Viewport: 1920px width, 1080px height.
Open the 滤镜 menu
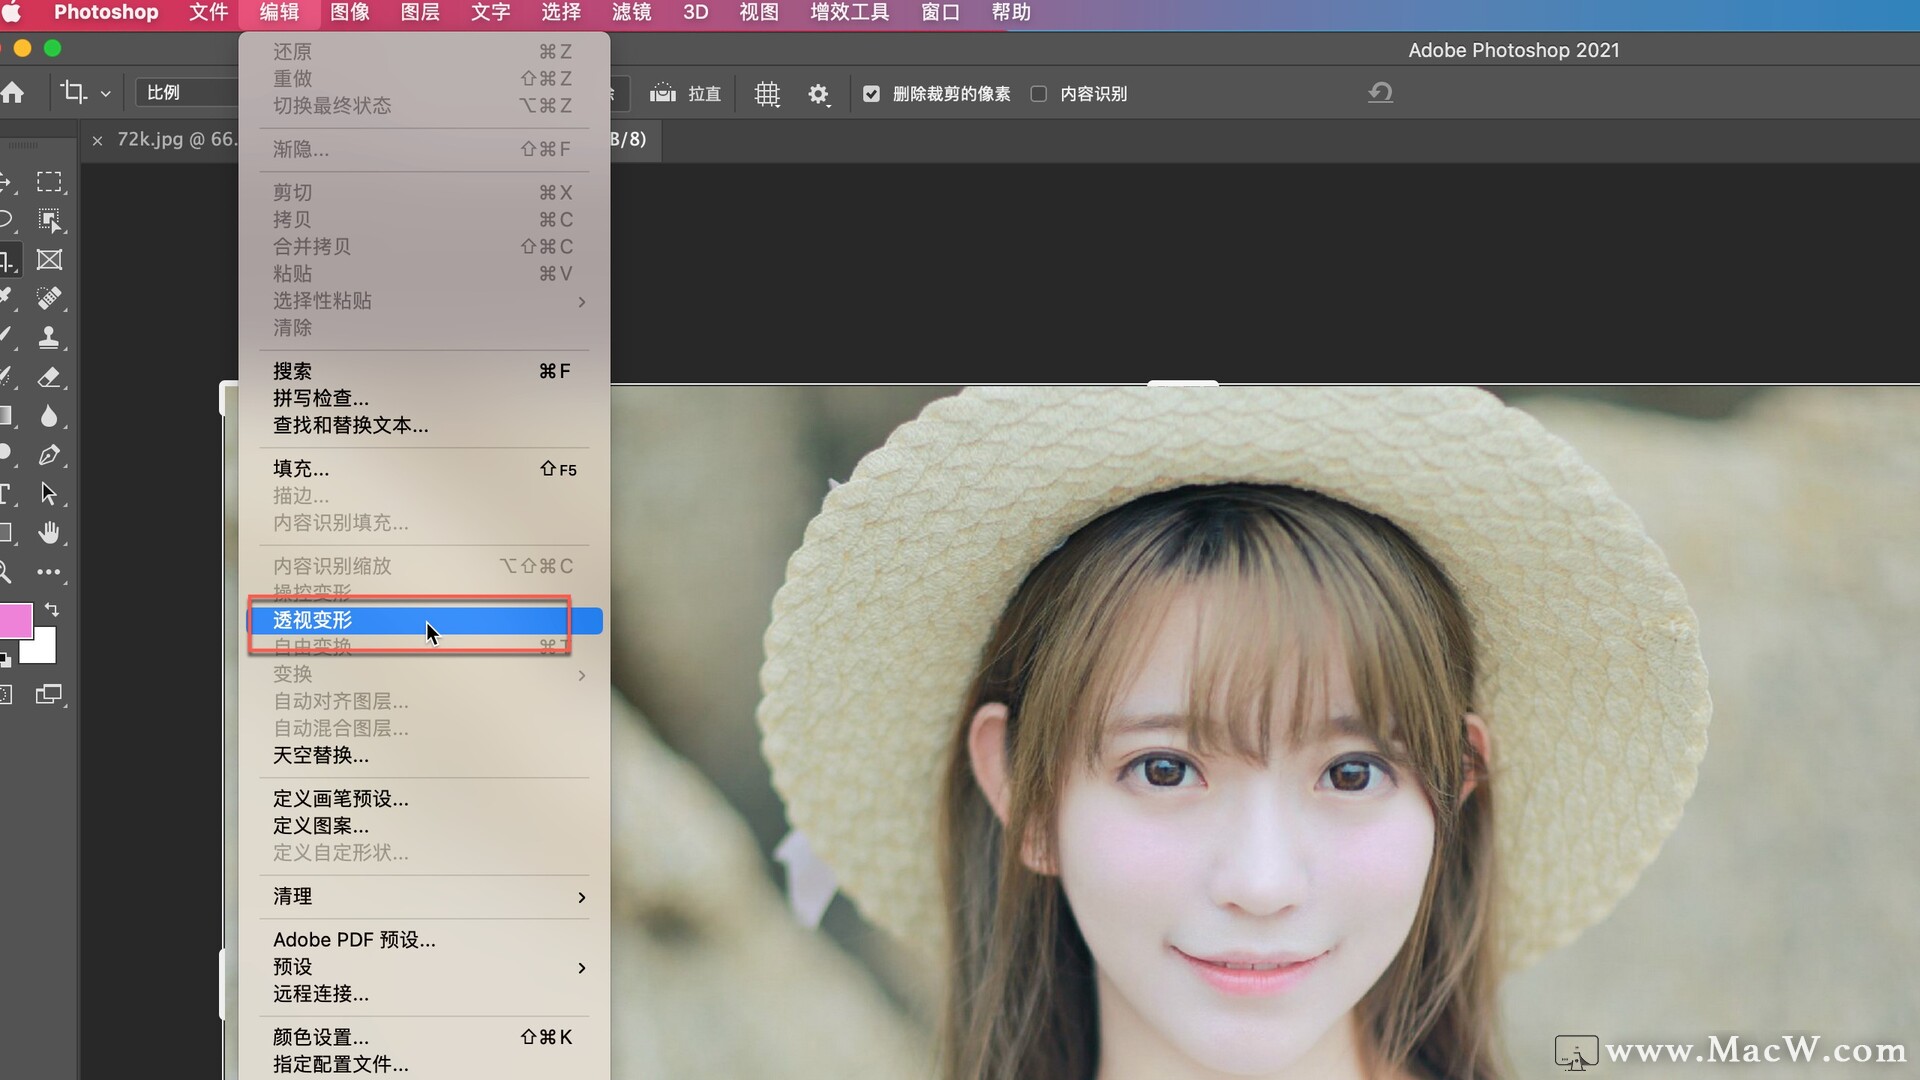[x=630, y=13]
